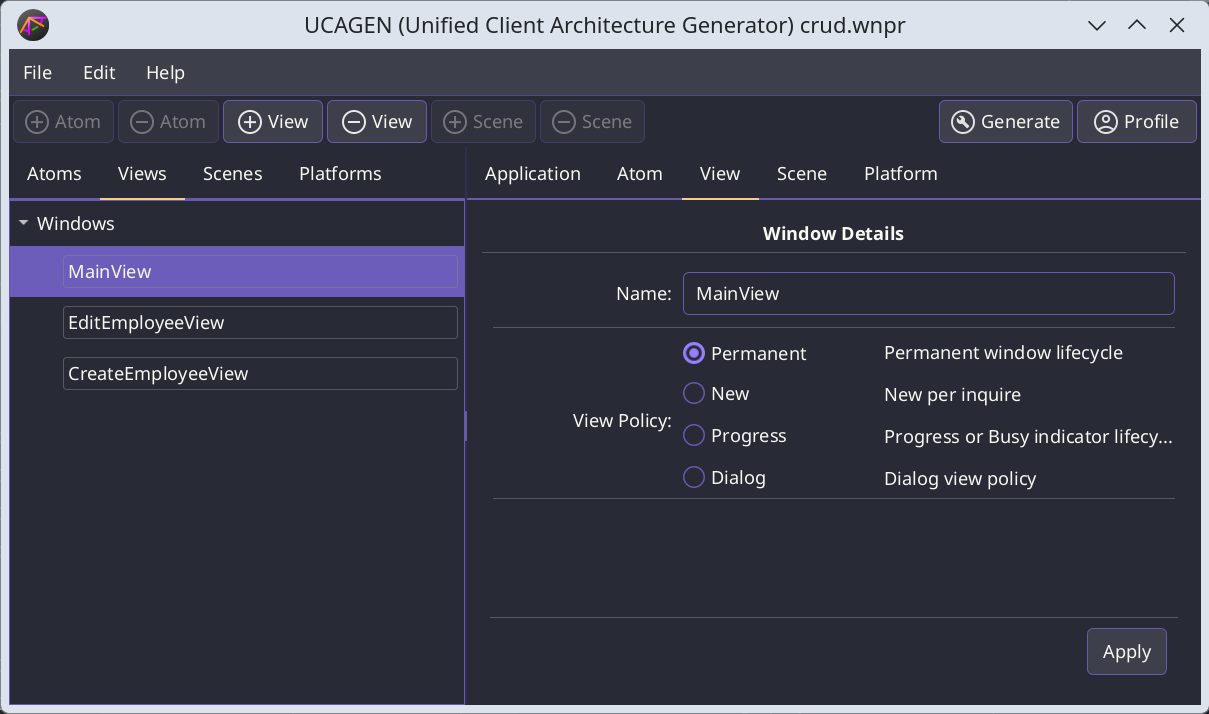The height and width of the screenshot is (714, 1209).
Task: Click the UCAGEN app logo icon
Action: pos(32,25)
